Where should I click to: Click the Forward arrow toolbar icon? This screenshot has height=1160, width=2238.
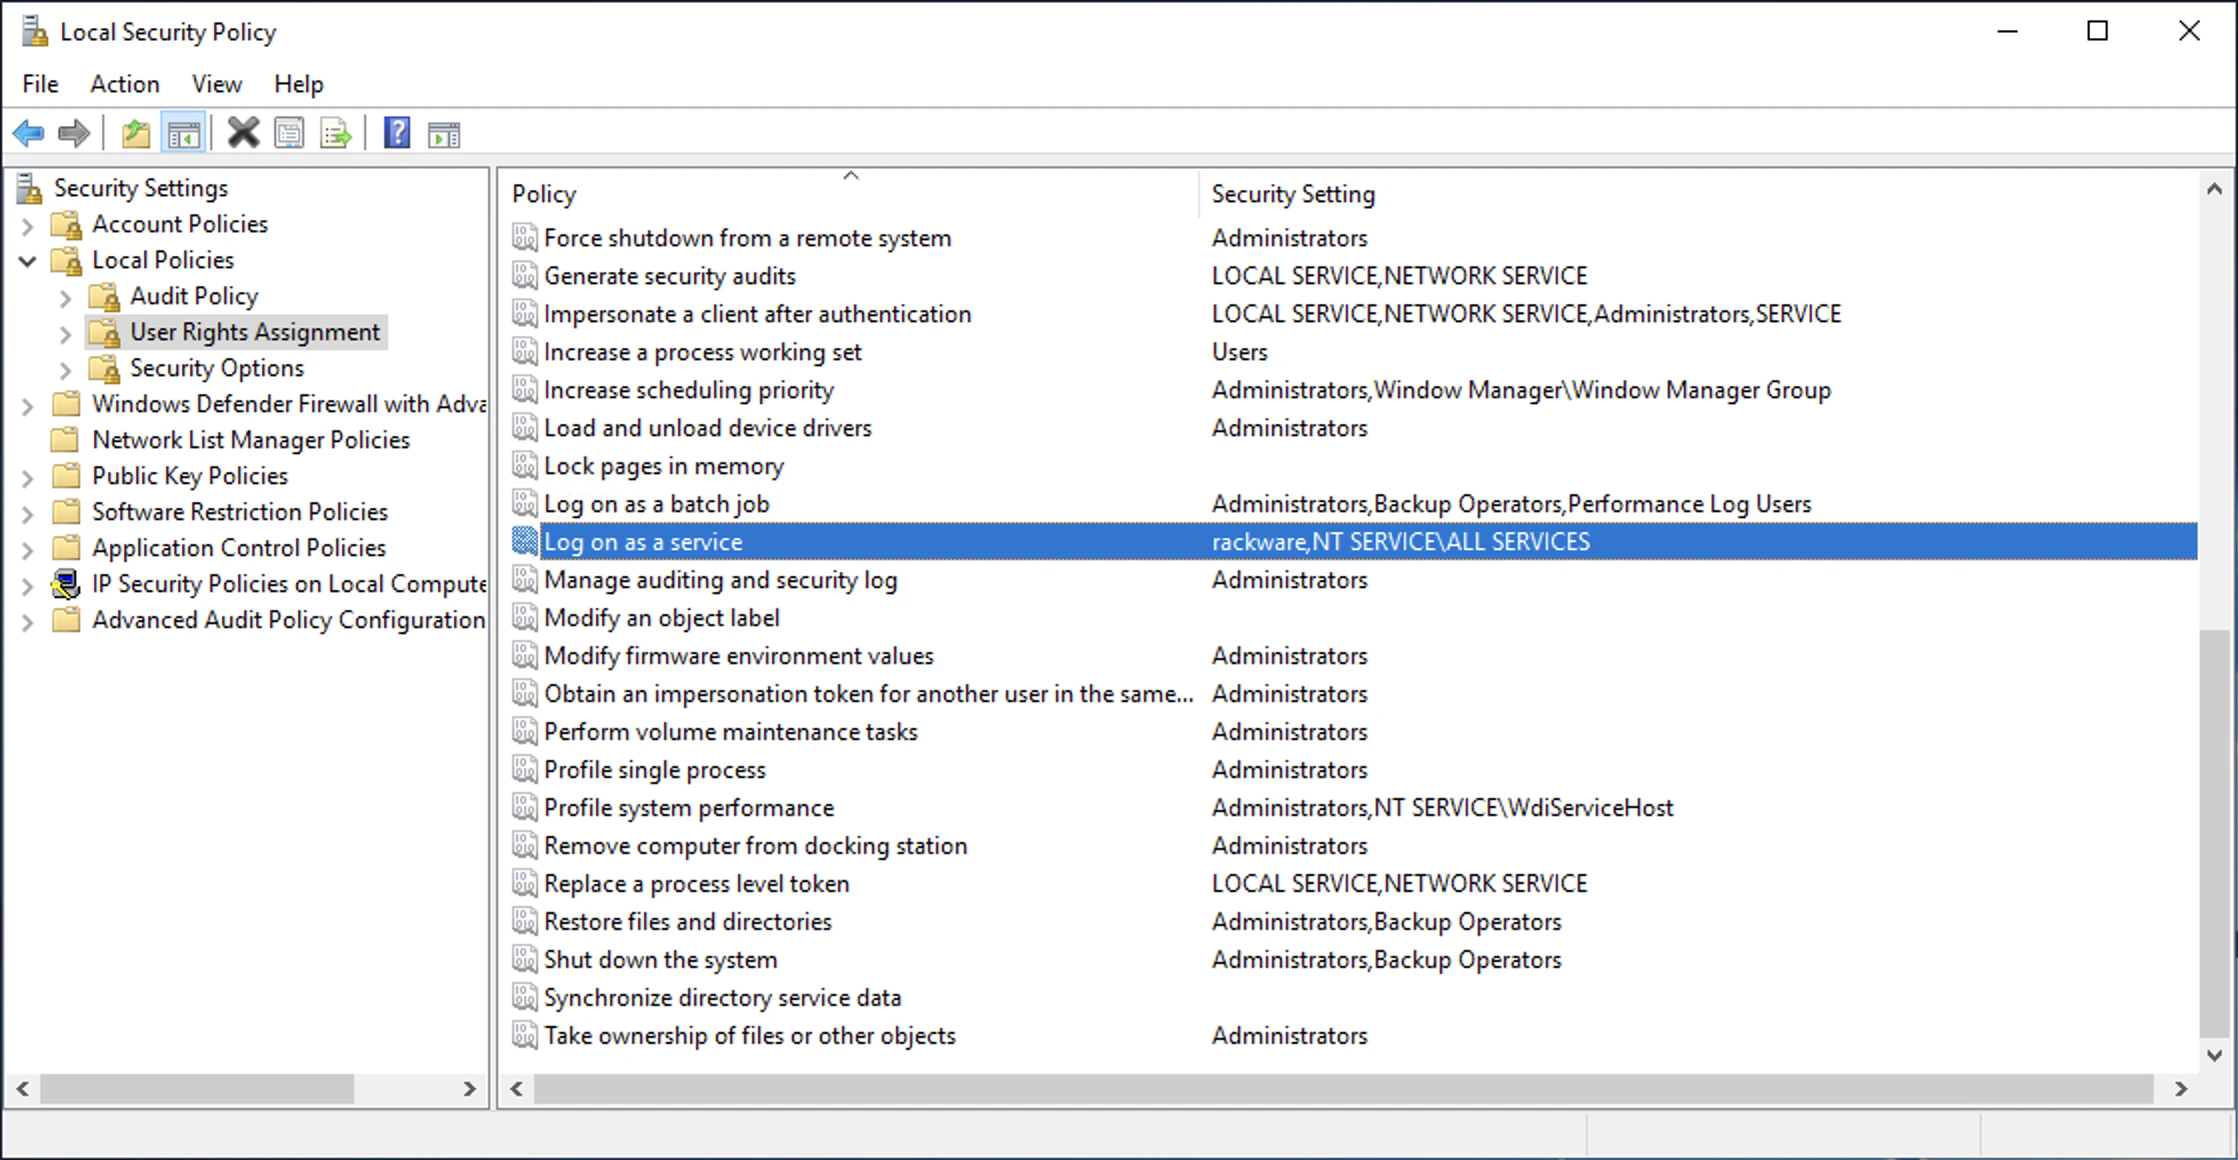tap(74, 133)
